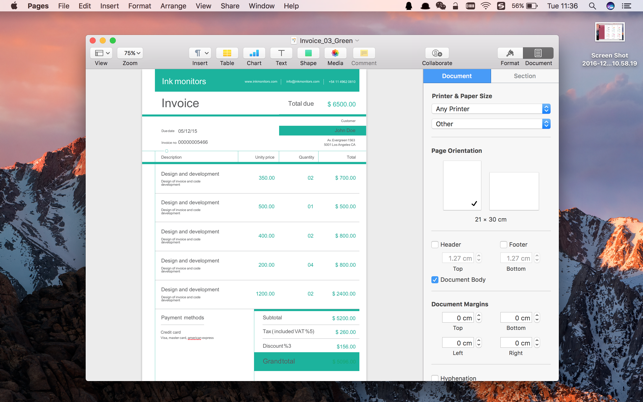643x402 pixels.
Task: Toggle the Hyphenation checkbox
Action: click(x=435, y=378)
